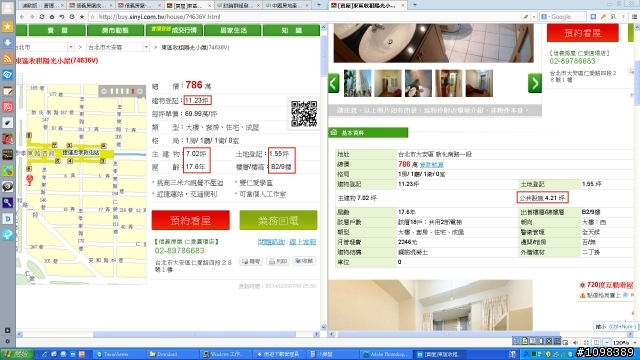Image resolution: width=640 pixels, height=360 pixels.
Task: Click right pane horizontal scrollbar
Action: [448, 335]
